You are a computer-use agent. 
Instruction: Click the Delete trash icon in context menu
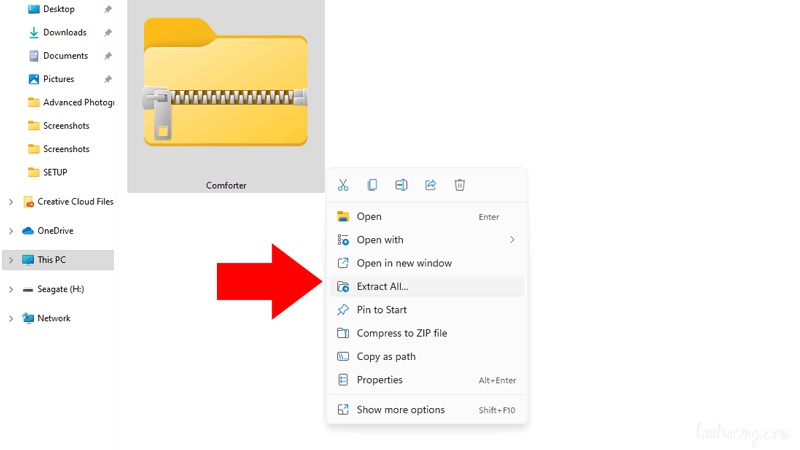(x=460, y=185)
